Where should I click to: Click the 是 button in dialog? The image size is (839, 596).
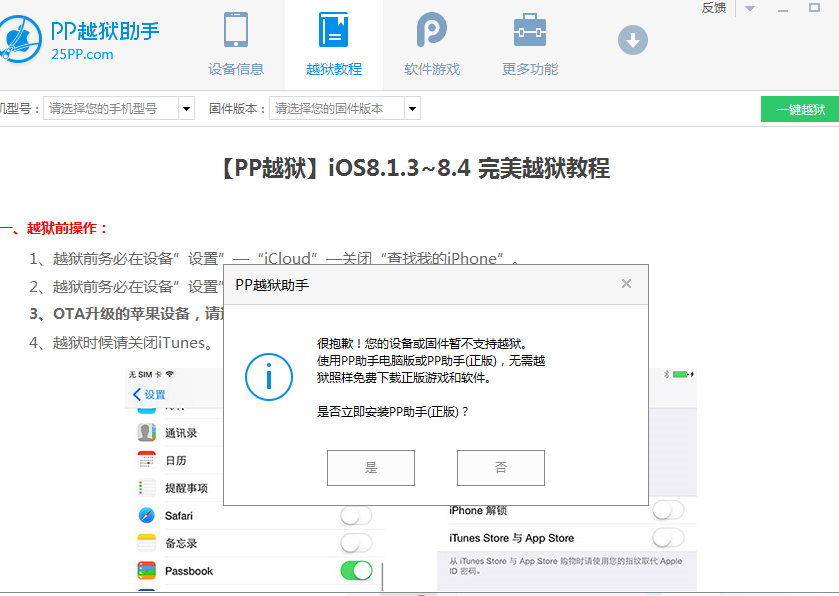pyautogui.click(x=371, y=468)
